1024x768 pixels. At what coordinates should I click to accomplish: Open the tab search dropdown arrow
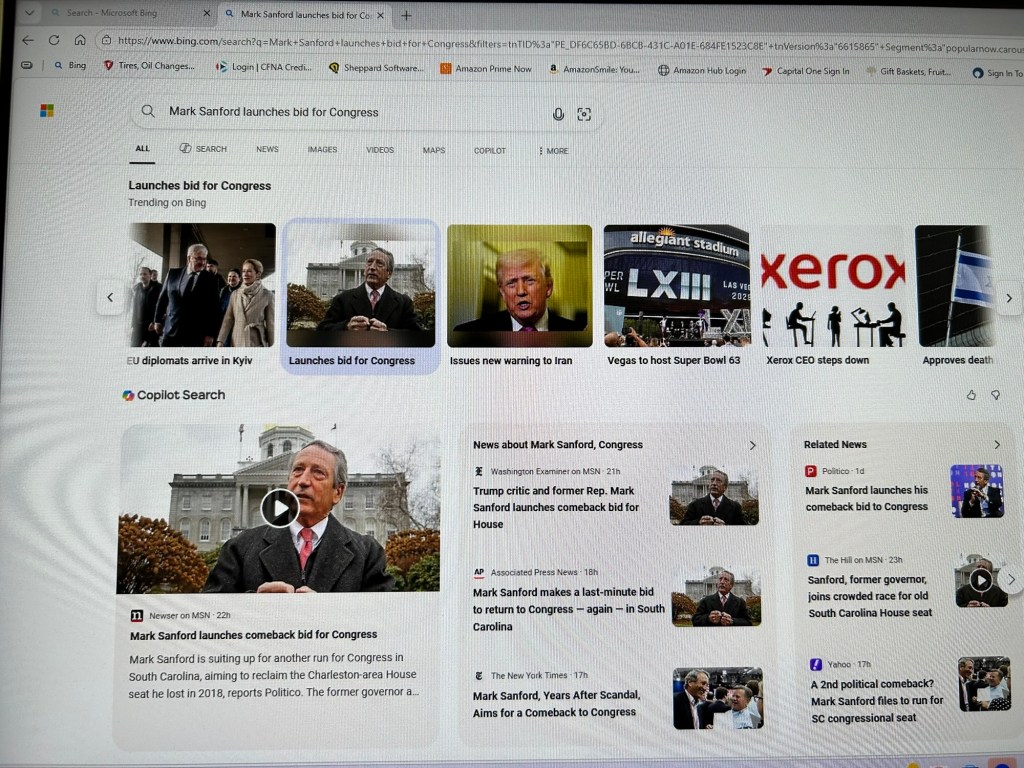[x=28, y=14]
